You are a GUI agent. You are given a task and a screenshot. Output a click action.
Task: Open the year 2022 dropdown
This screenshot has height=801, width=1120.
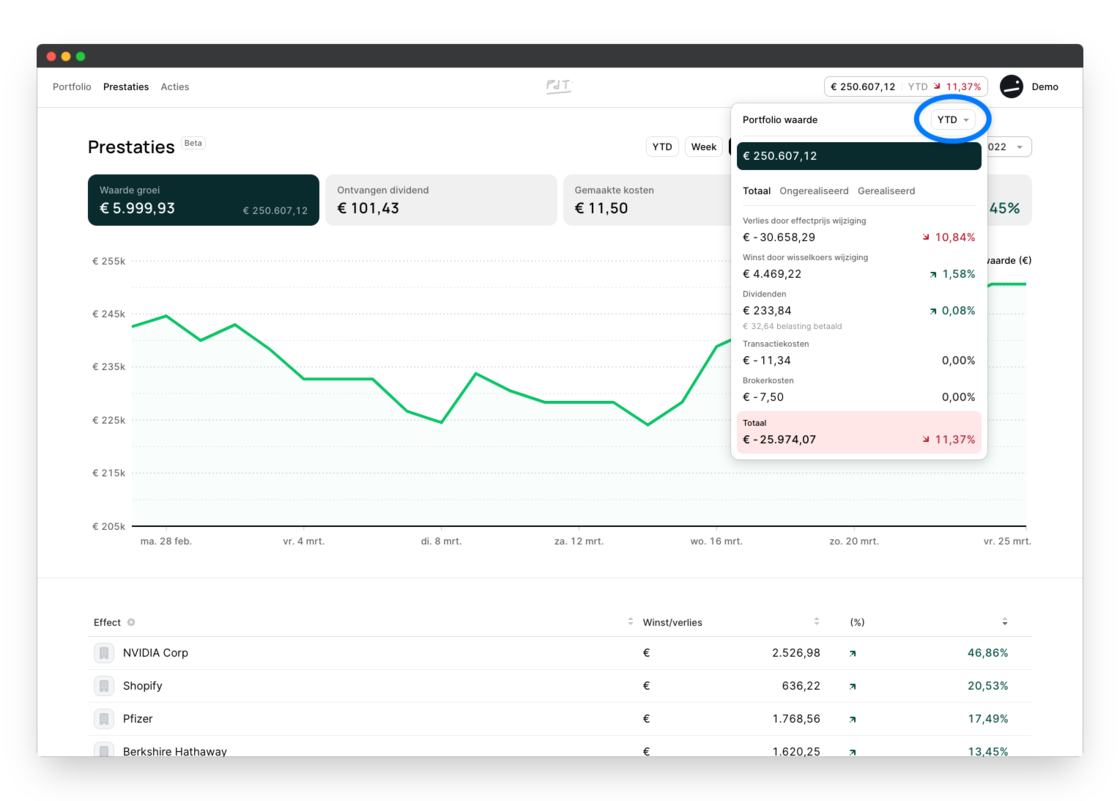[x=1005, y=147]
